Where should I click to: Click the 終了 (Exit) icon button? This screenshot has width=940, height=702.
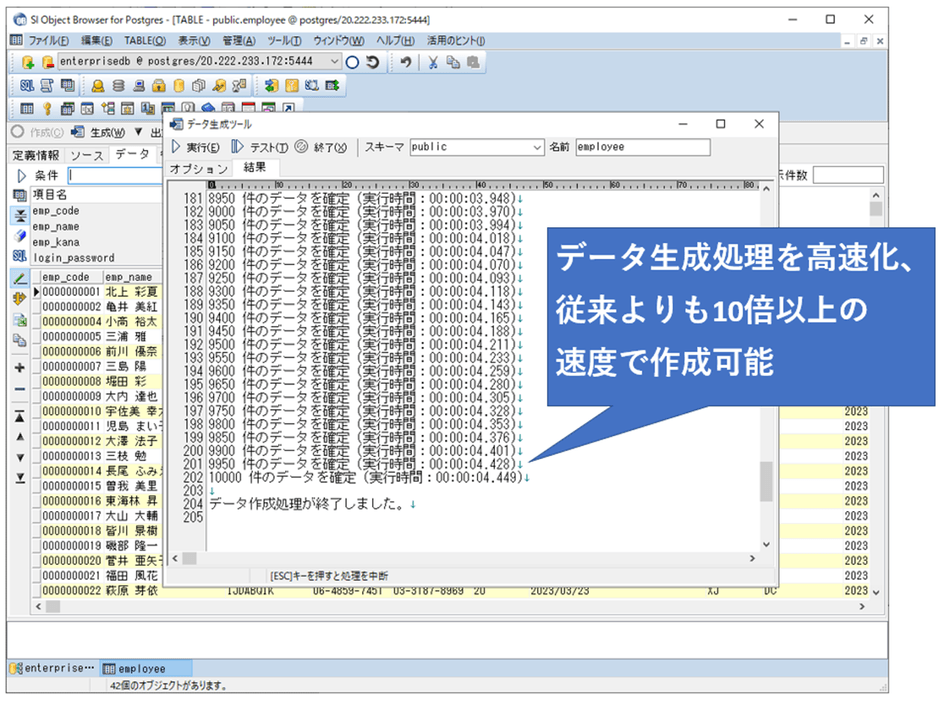322,147
